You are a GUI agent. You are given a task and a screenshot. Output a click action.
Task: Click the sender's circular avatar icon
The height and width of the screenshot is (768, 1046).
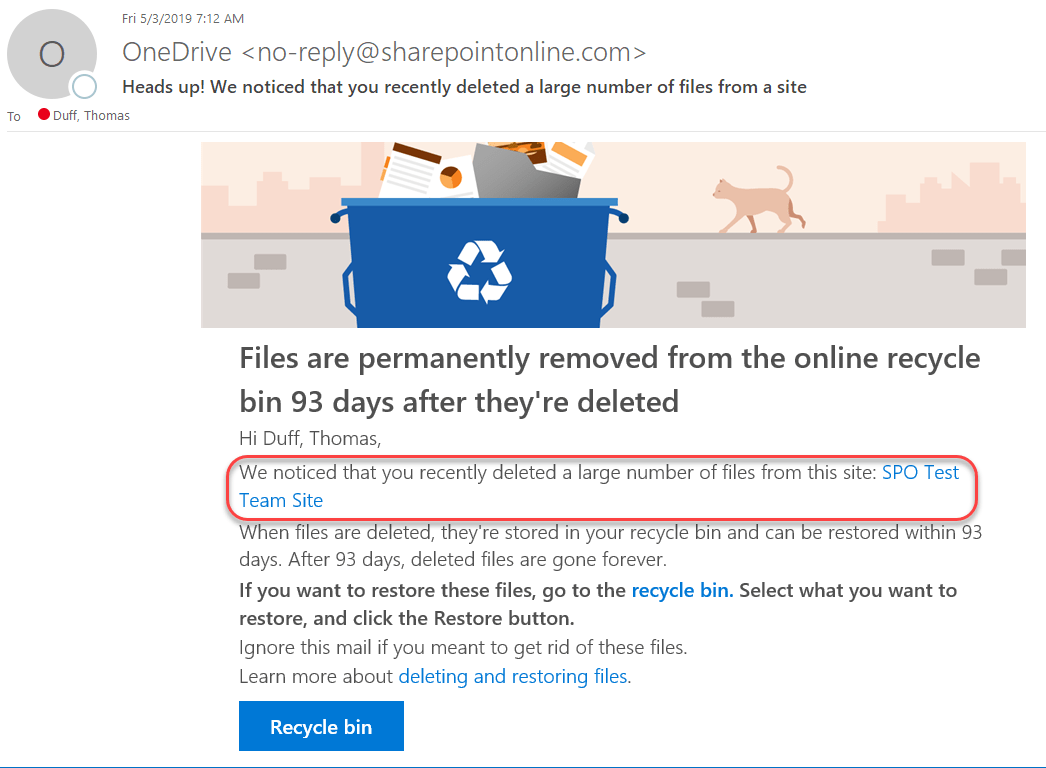click(x=52, y=54)
